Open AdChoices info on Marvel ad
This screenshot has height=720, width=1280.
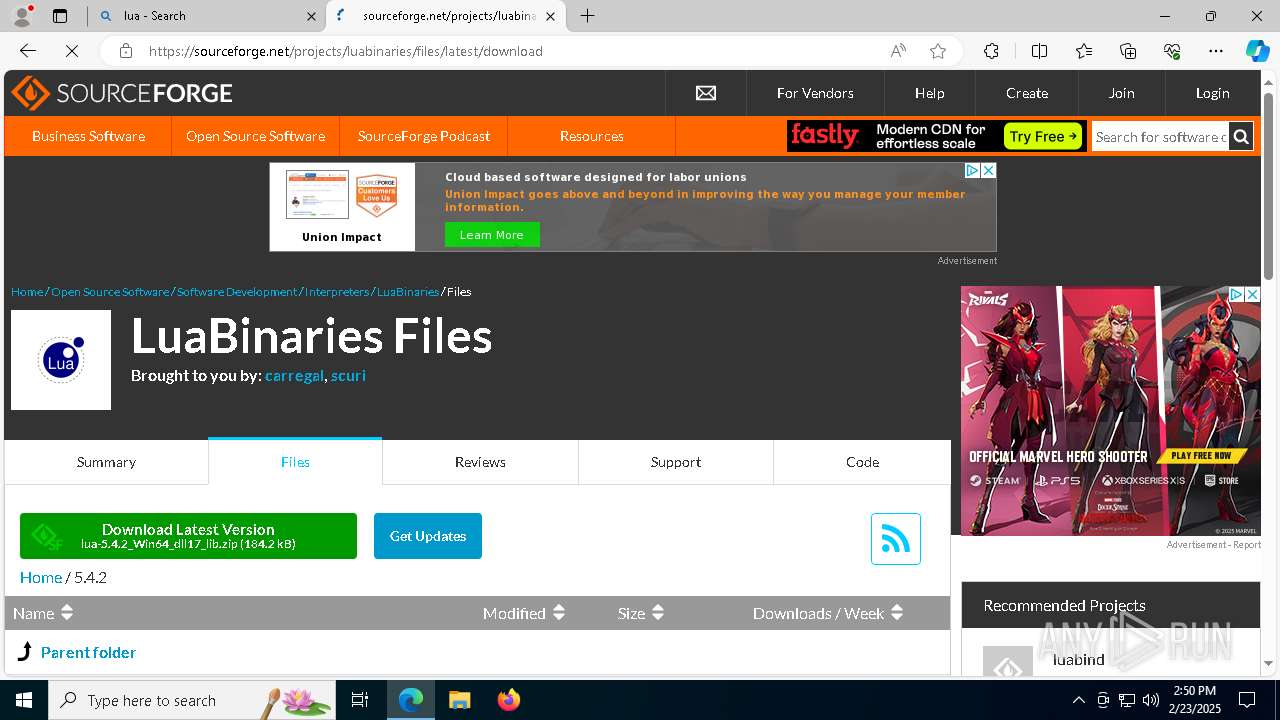point(1236,294)
